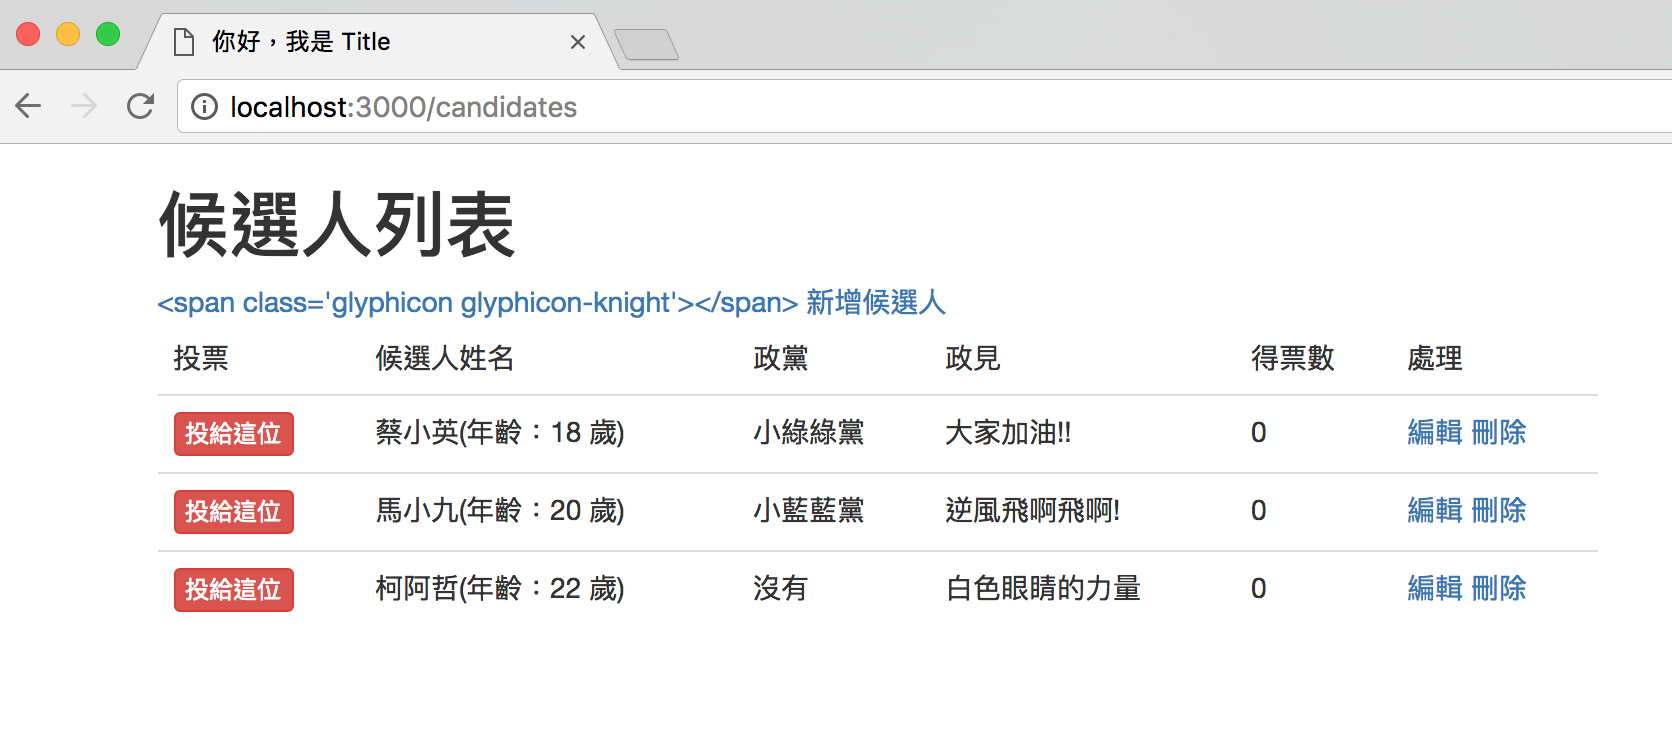
Task: Click the macOS green fullscreen window button
Action: pyautogui.click(x=108, y=34)
